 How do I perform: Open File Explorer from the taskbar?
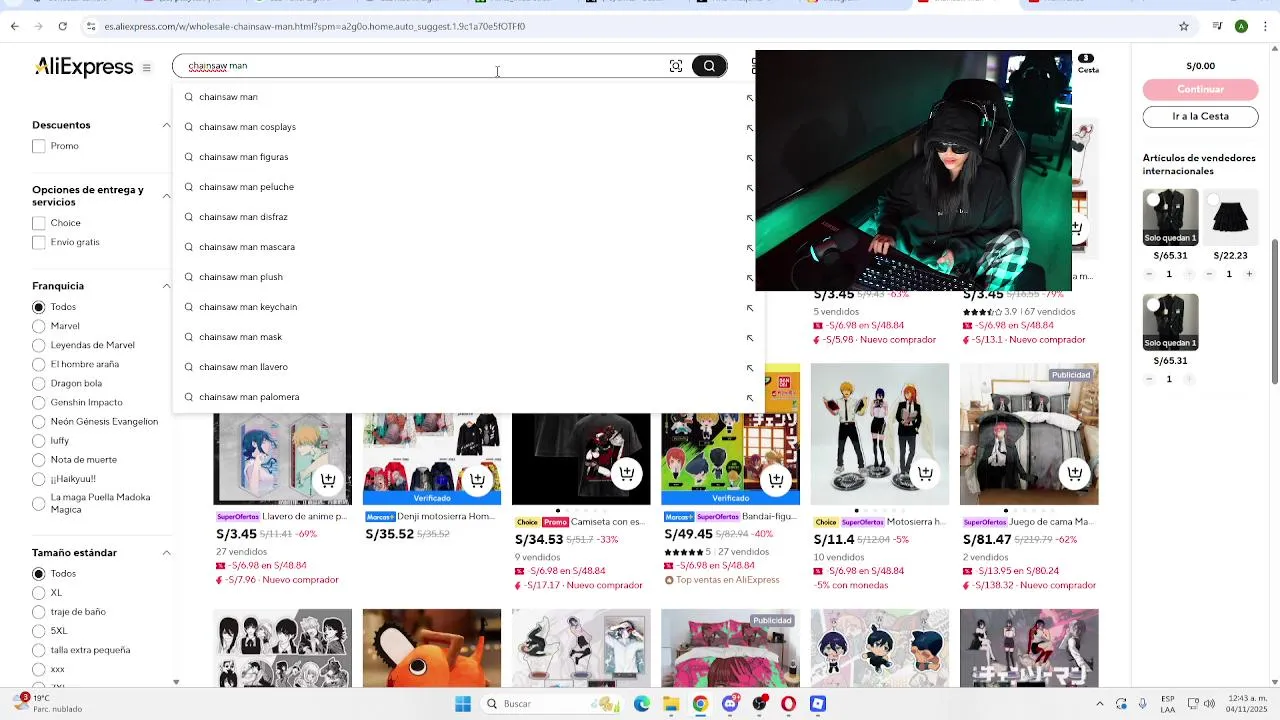tap(671, 704)
